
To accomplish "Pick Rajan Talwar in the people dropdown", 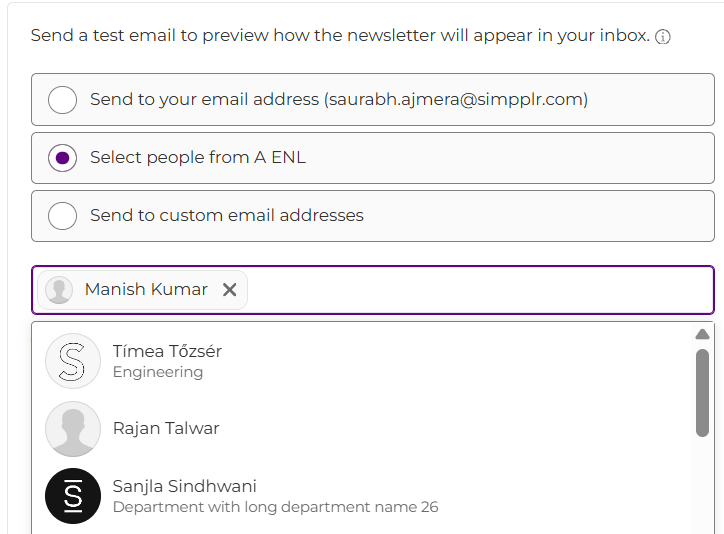I will tap(166, 429).
